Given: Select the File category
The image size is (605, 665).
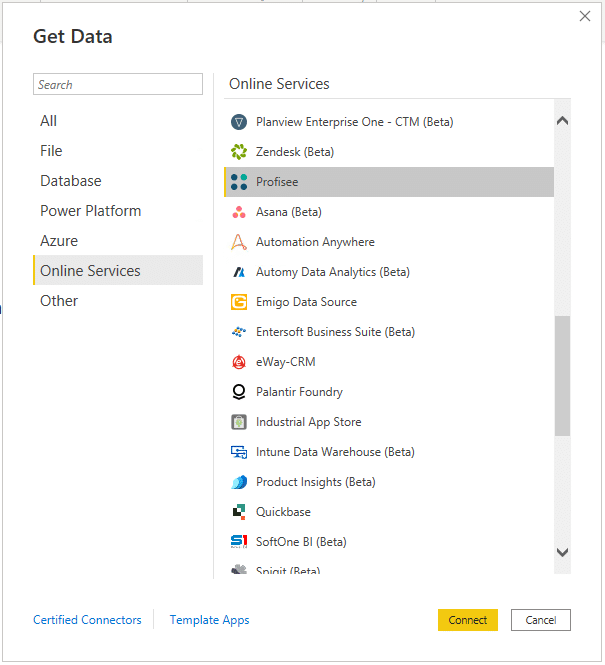Looking at the screenshot, I should pyautogui.click(x=118, y=151).
